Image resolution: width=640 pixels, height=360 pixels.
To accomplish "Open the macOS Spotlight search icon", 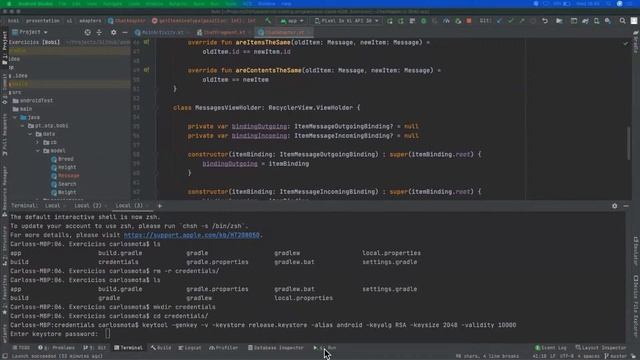I will 609,4.
